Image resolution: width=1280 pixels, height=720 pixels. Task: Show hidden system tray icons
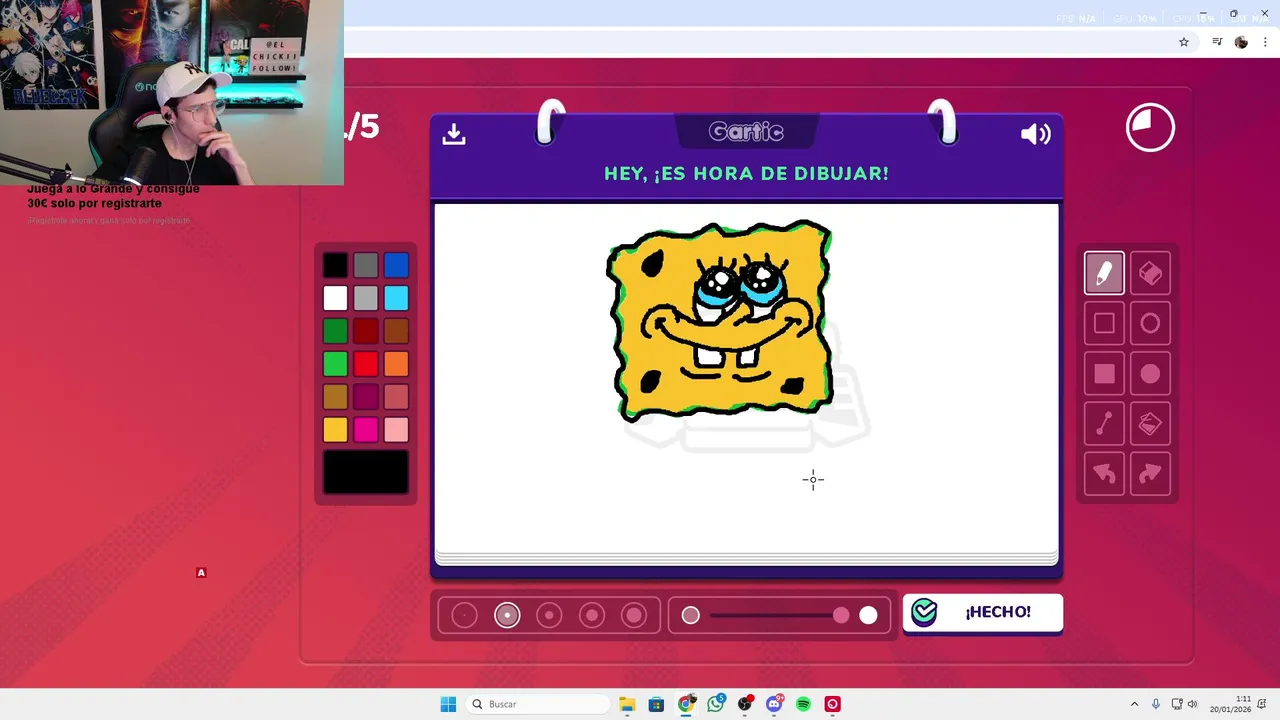click(1134, 704)
